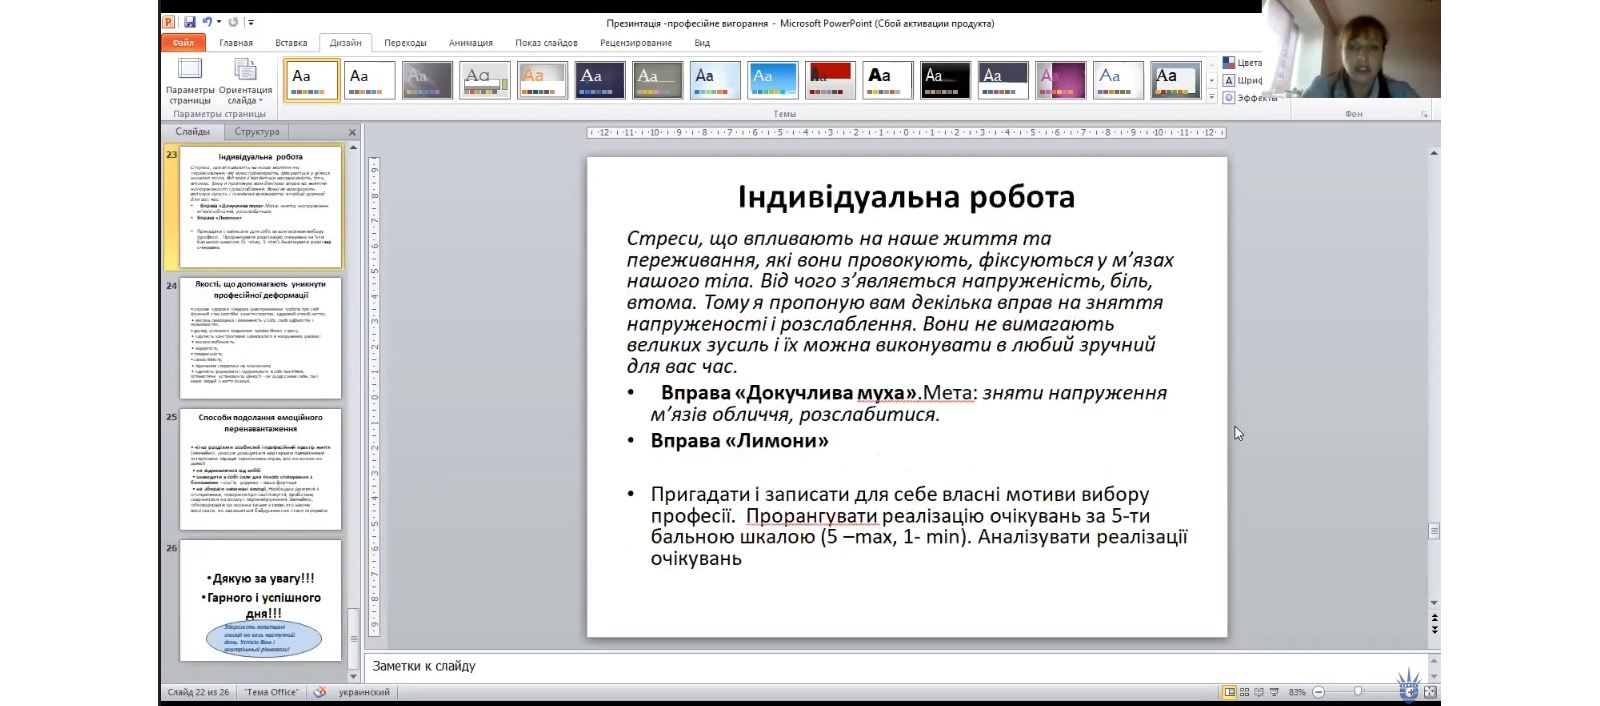
Task: Click the Файл button
Action: pyautogui.click(x=183, y=43)
